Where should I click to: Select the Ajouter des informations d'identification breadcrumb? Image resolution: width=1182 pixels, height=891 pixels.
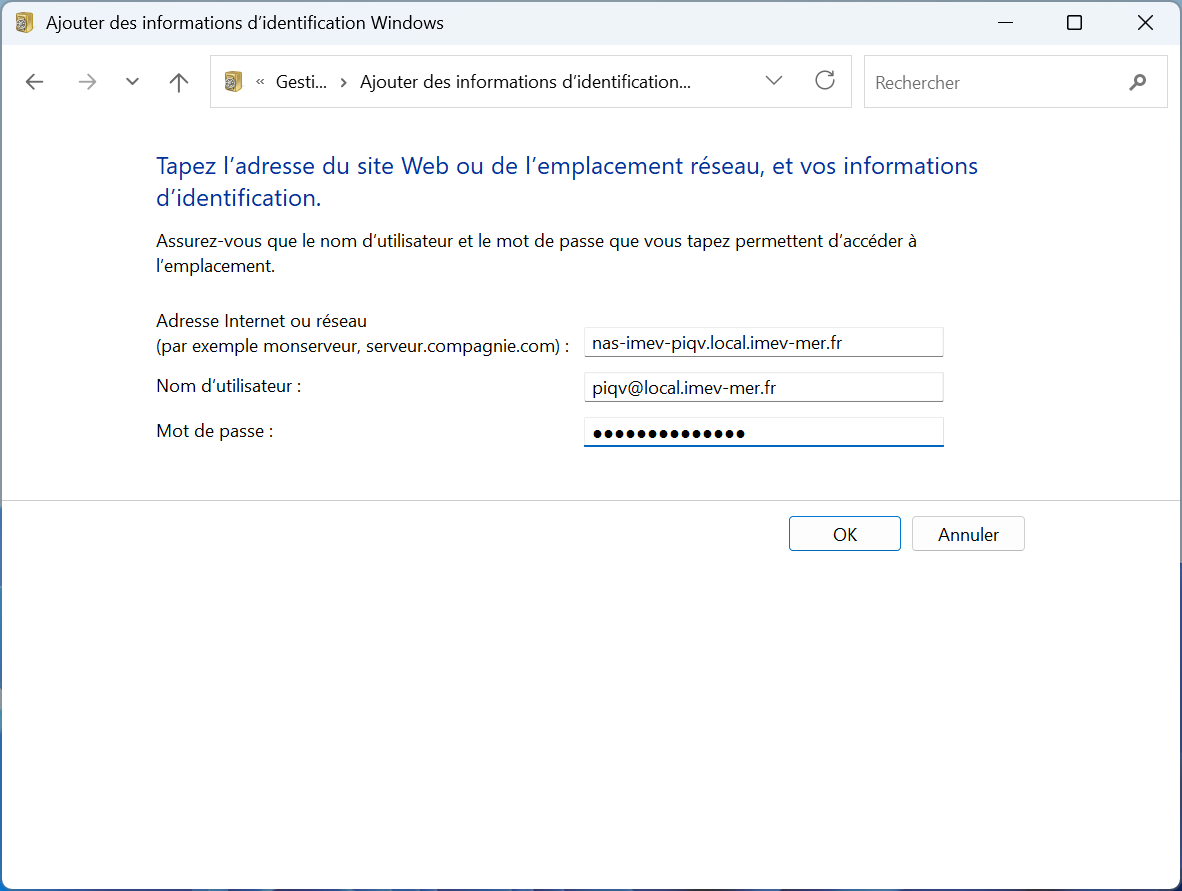(x=524, y=82)
